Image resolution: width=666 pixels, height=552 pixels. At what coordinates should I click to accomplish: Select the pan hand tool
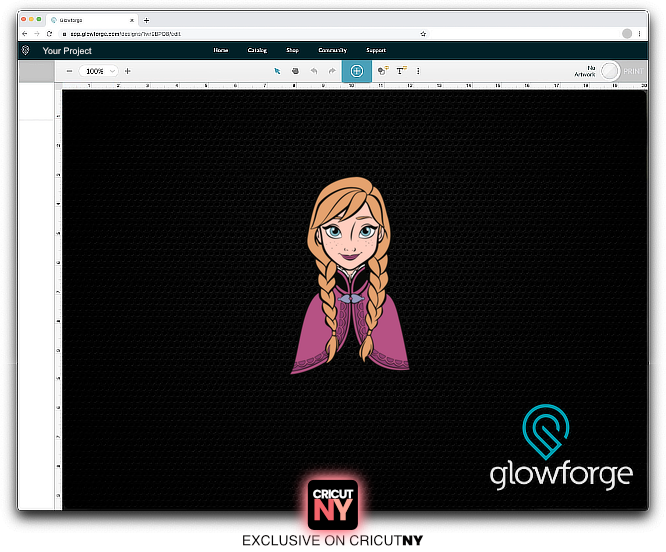pos(295,71)
